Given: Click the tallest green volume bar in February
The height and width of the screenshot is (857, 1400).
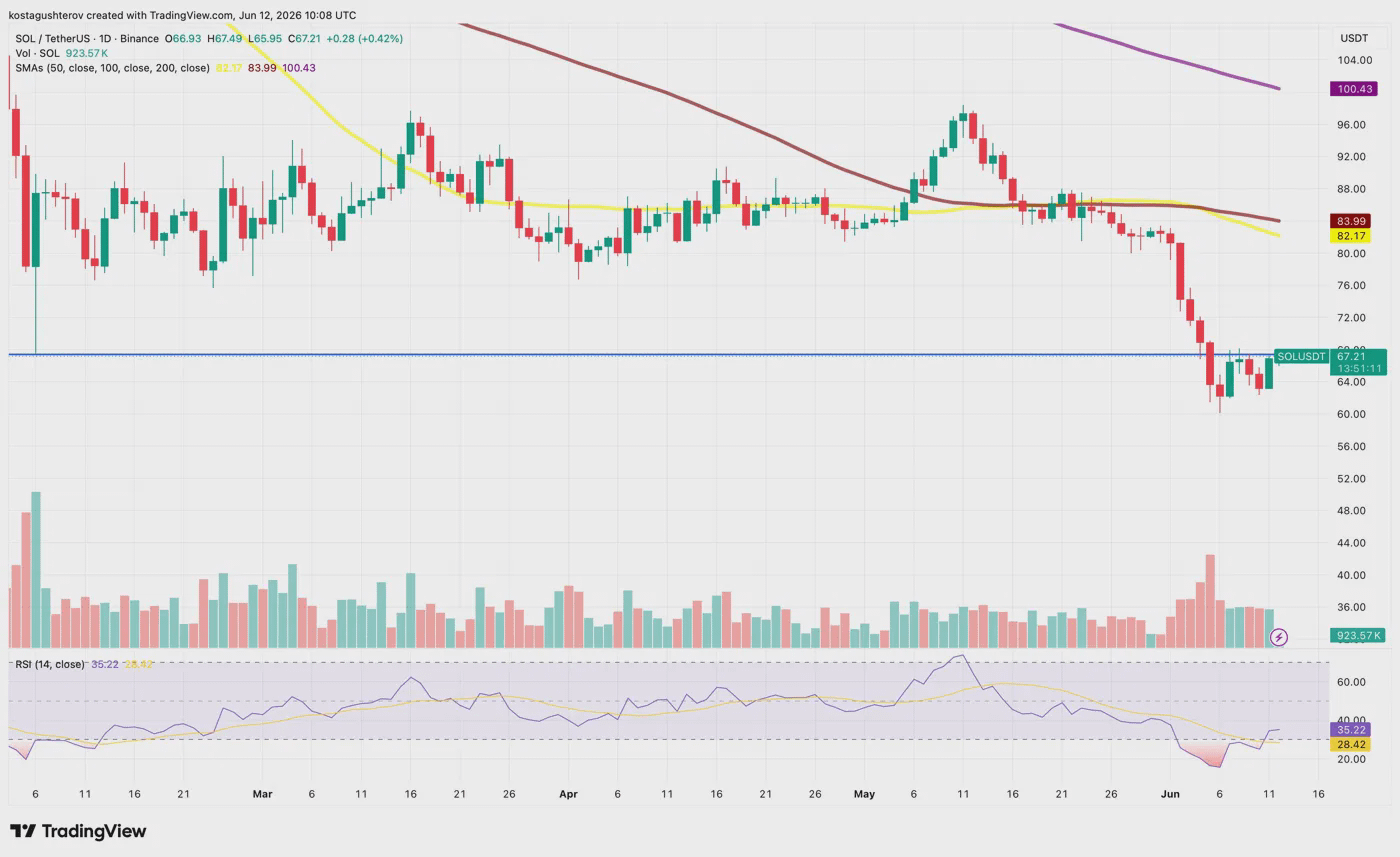Looking at the screenshot, I should click(x=36, y=570).
